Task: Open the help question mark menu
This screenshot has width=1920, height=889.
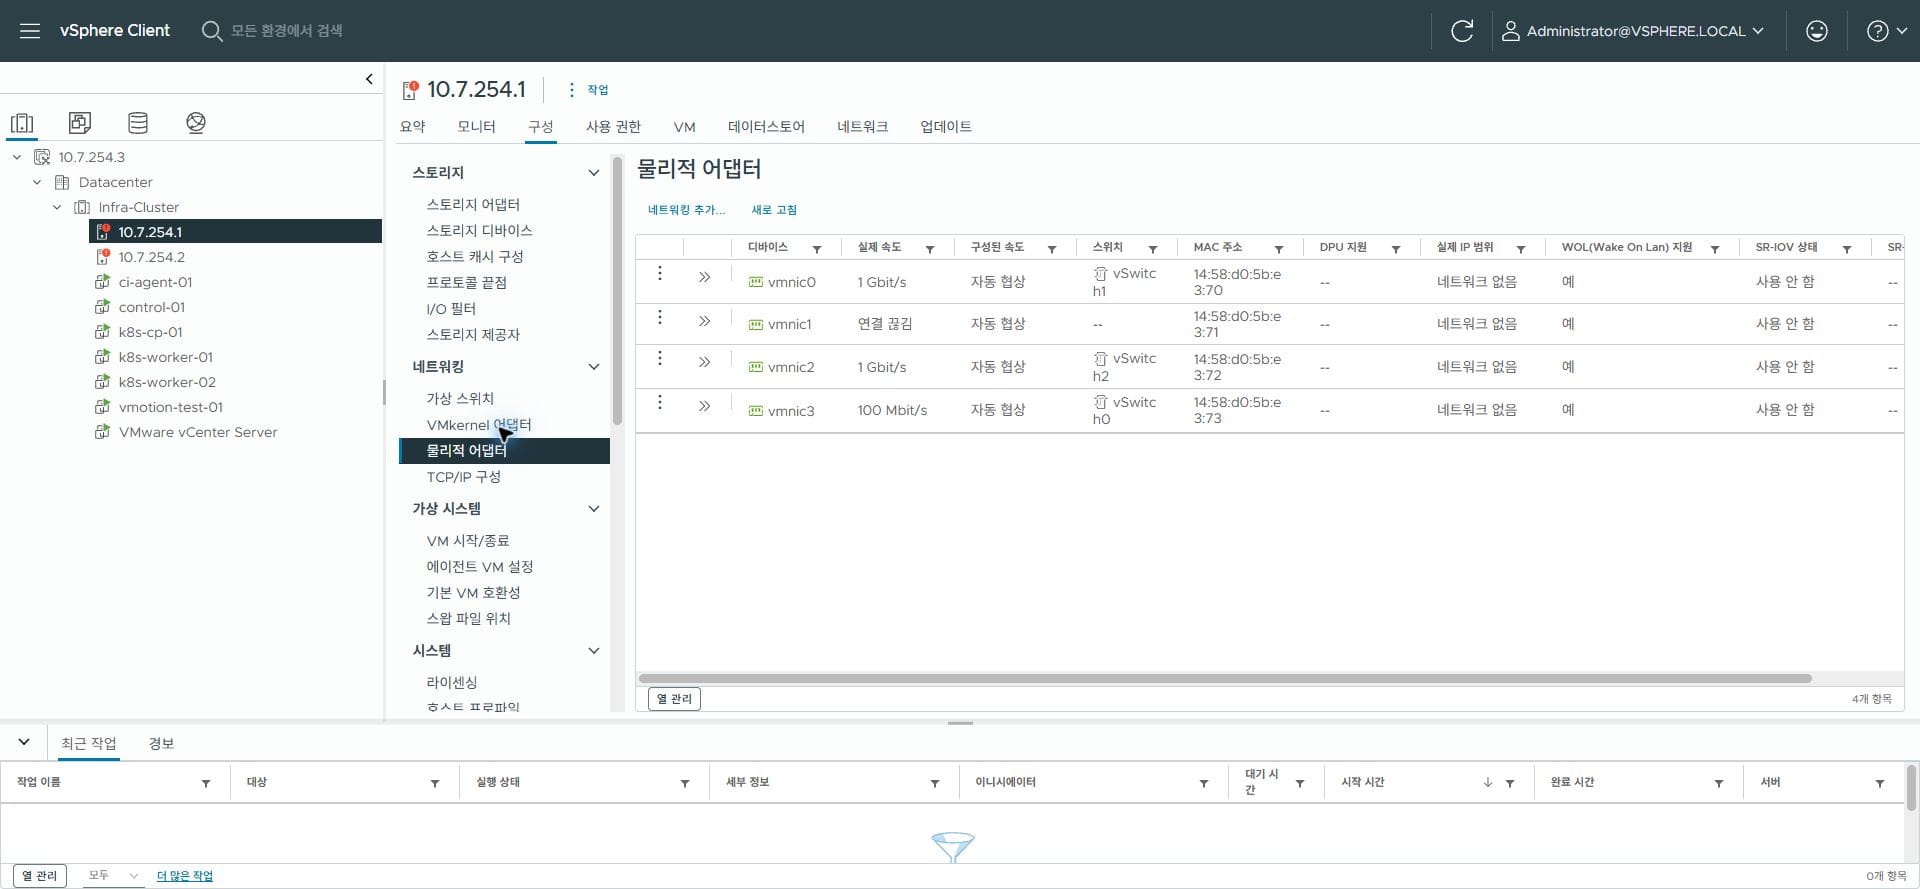Action: click(1887, 31)
